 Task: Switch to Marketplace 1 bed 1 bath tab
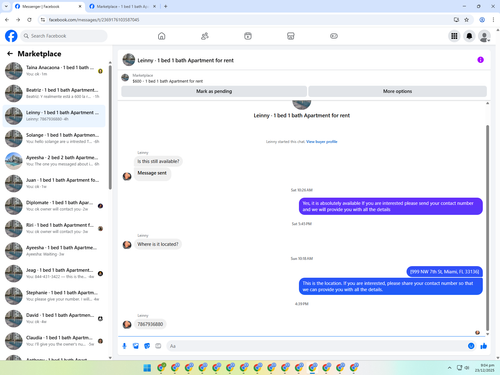click(122, 6)
